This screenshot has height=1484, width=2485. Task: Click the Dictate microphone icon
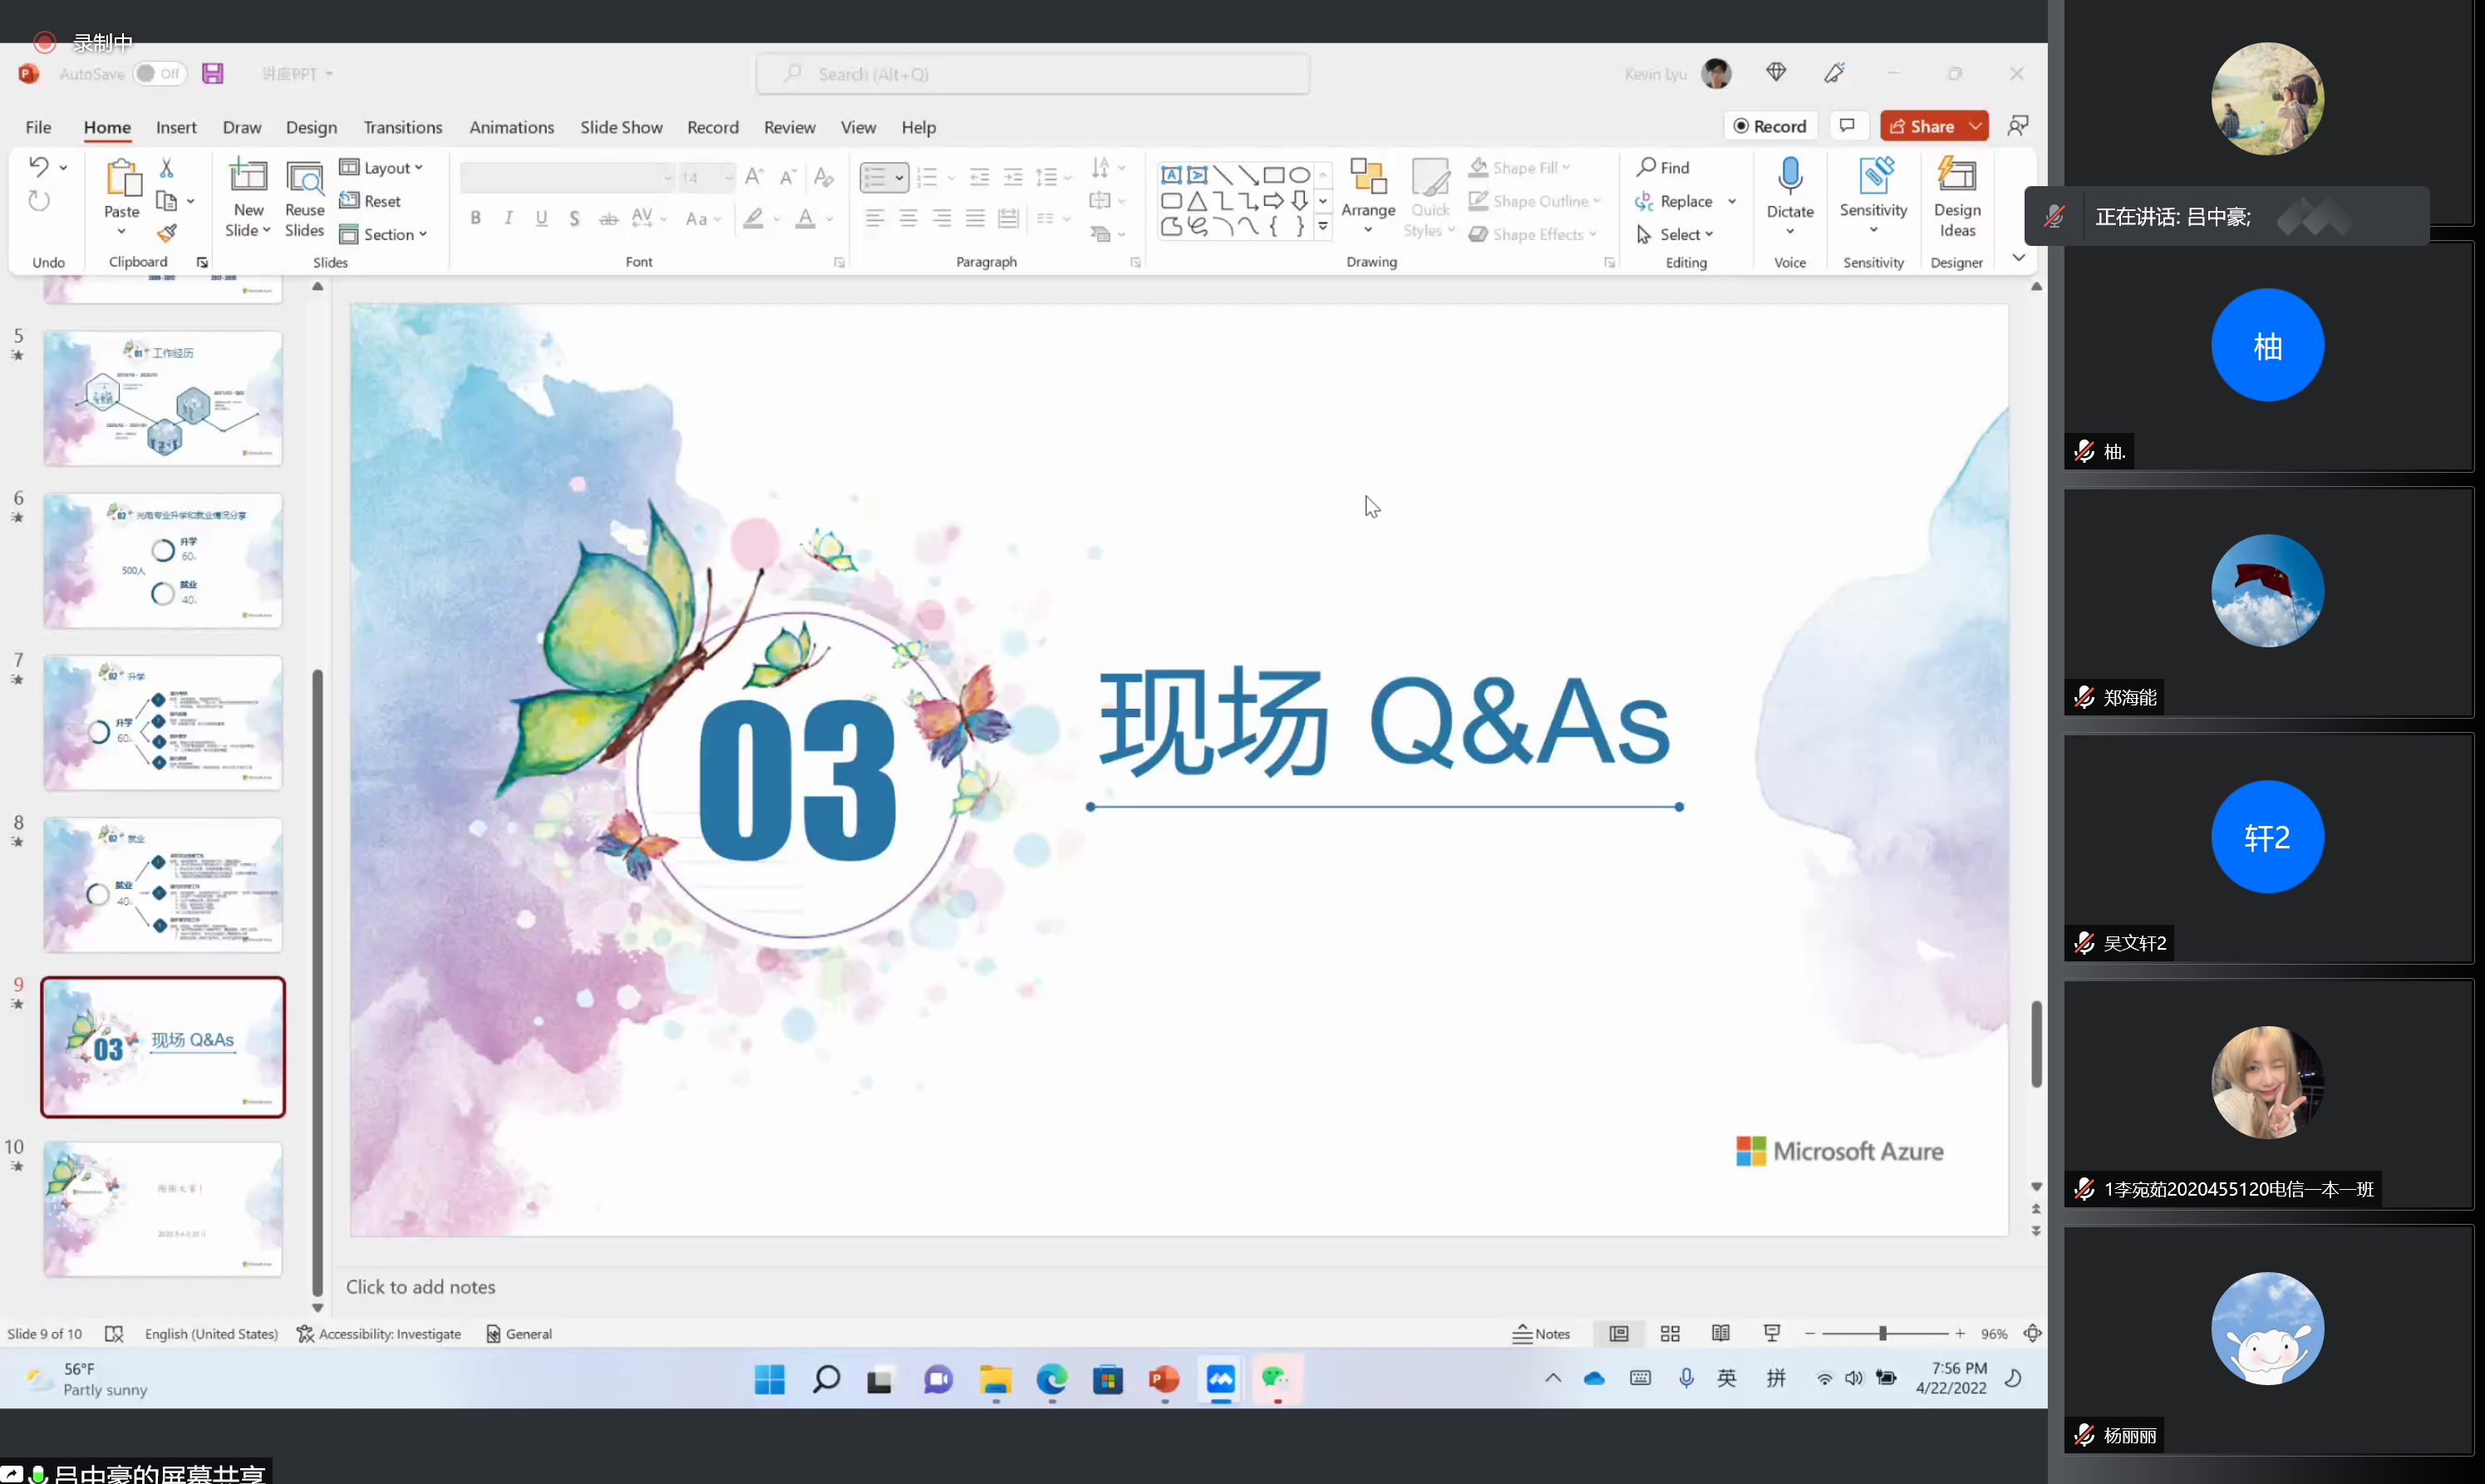(1790, 176)
